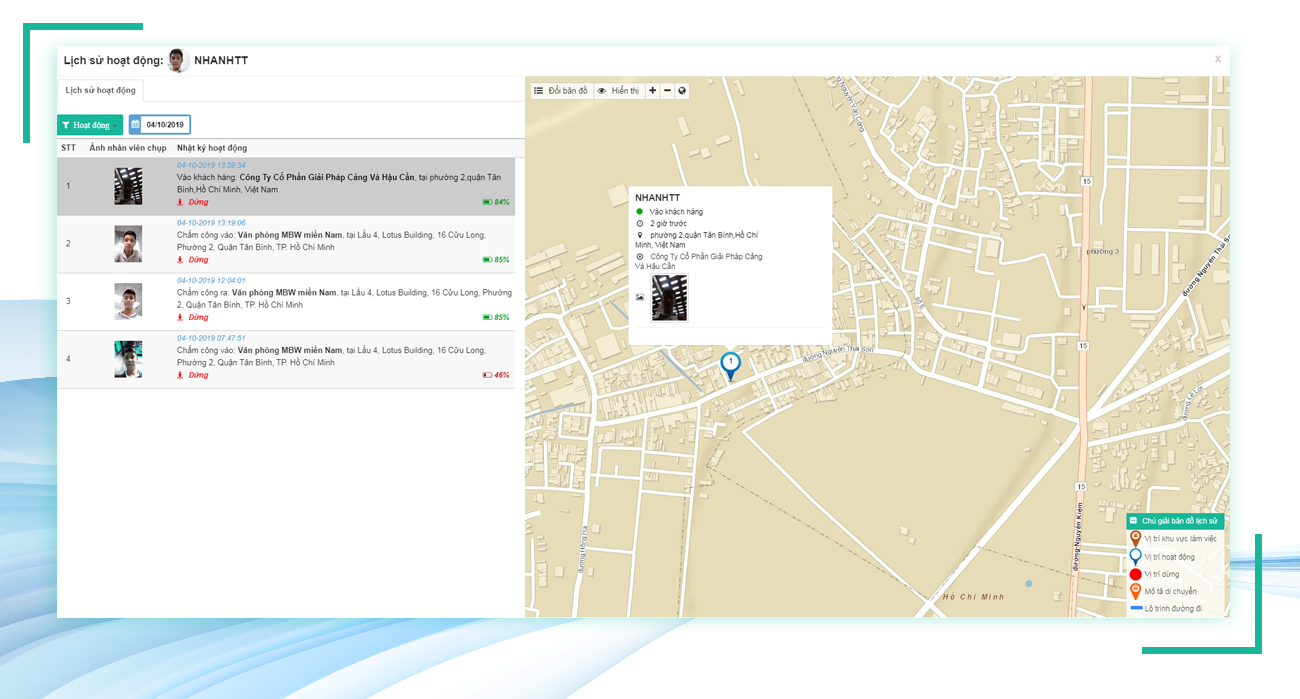Click timestamp '04-10-2019 12:04:01'
The height and width of the screenshot is (699, 1300).
click(x=211, y=281)
